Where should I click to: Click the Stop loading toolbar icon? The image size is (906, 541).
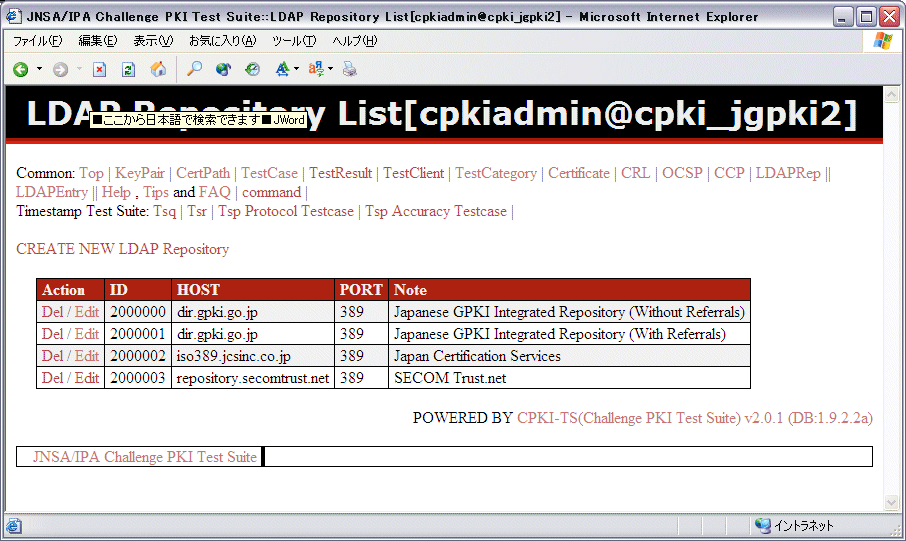click(99, 70)
